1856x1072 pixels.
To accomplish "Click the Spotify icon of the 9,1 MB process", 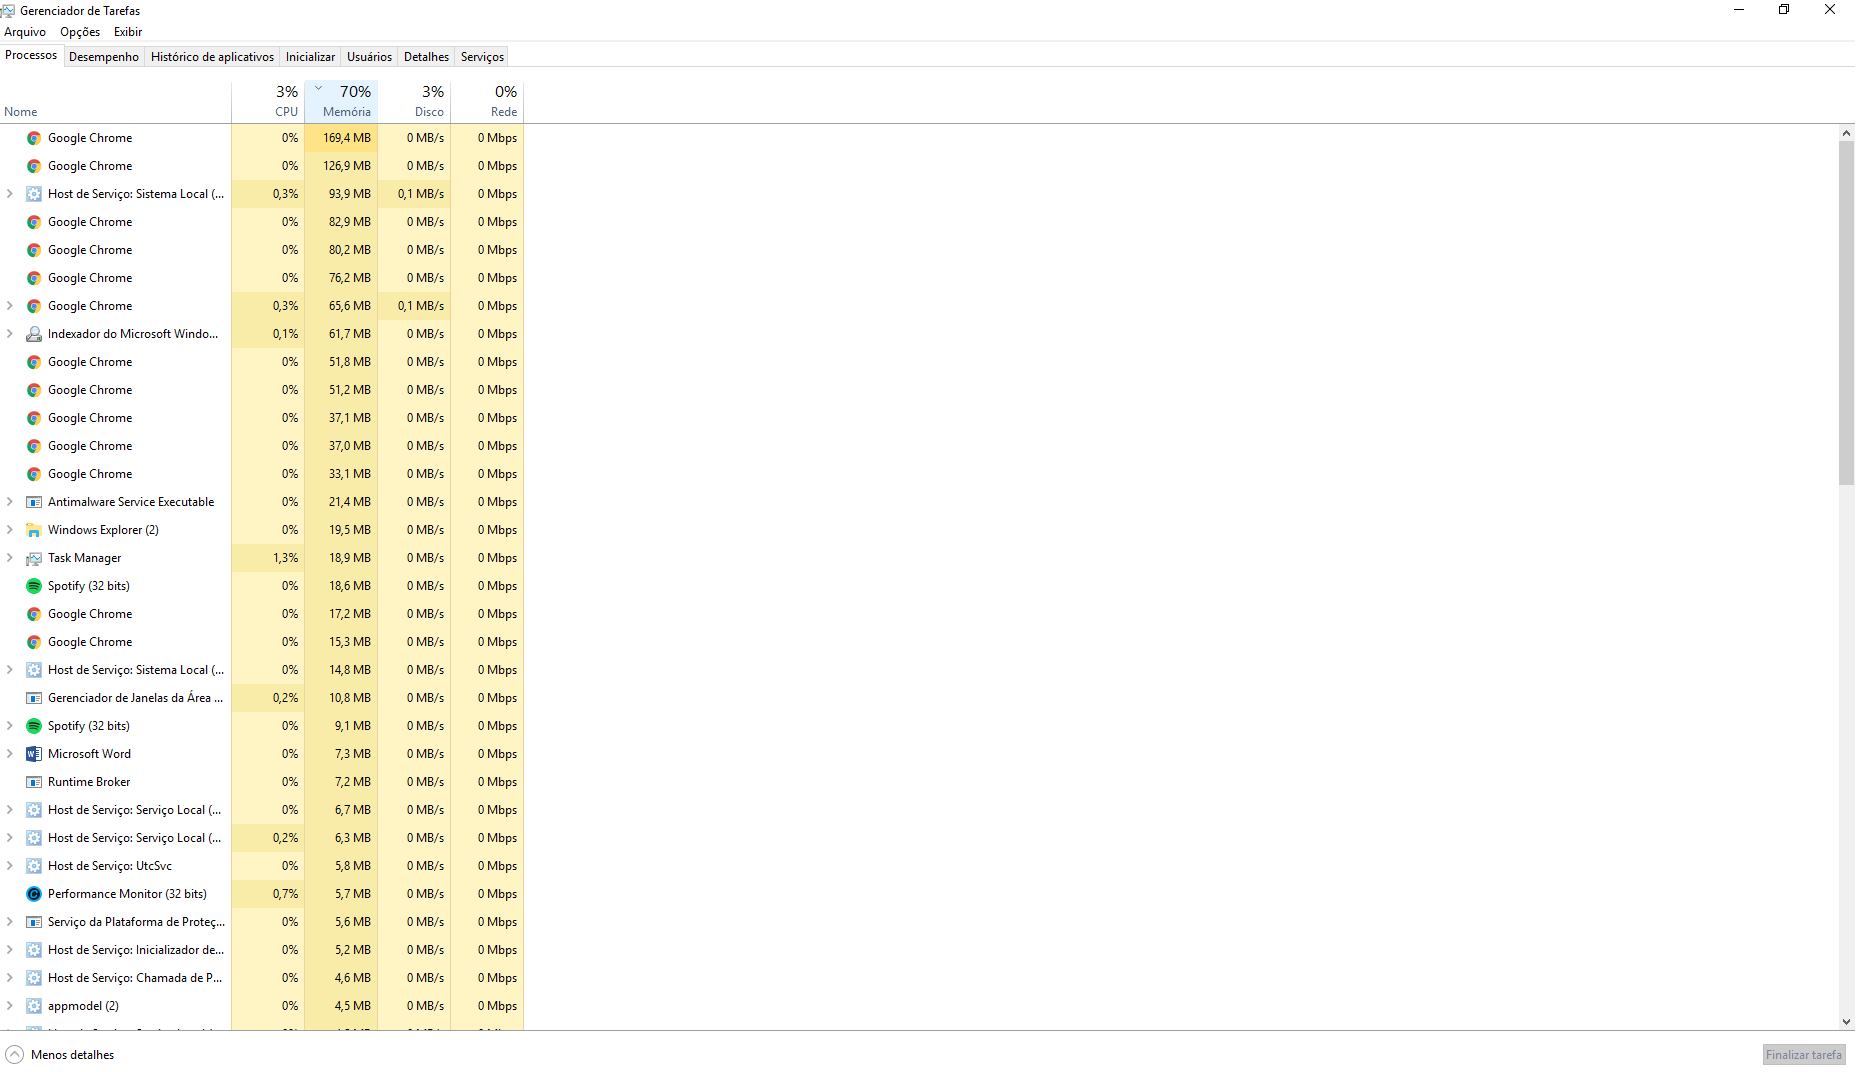I will click(x=34, y=726).
